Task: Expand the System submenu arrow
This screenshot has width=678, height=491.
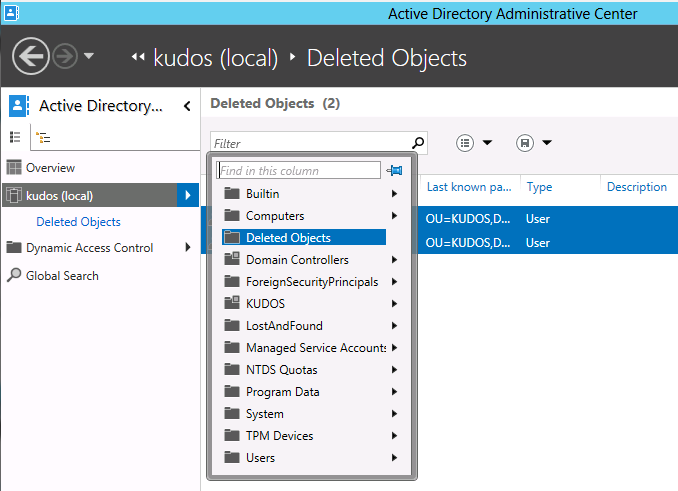Action: coord(394,414)
